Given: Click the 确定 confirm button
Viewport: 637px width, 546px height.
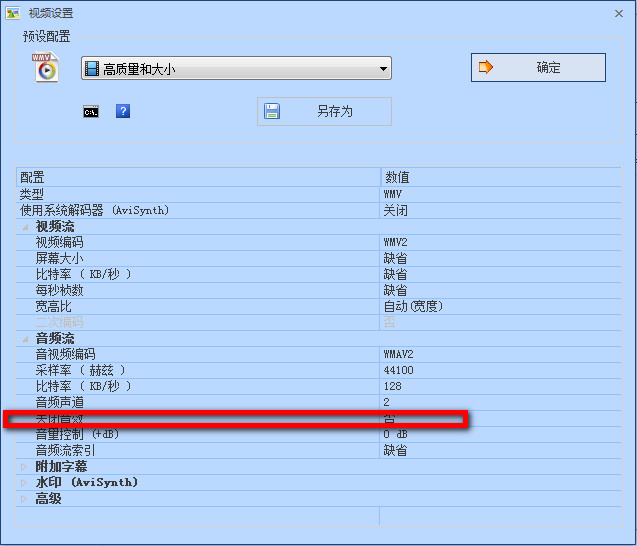Looking at the screenshot, I should click(x=538, y=68).
